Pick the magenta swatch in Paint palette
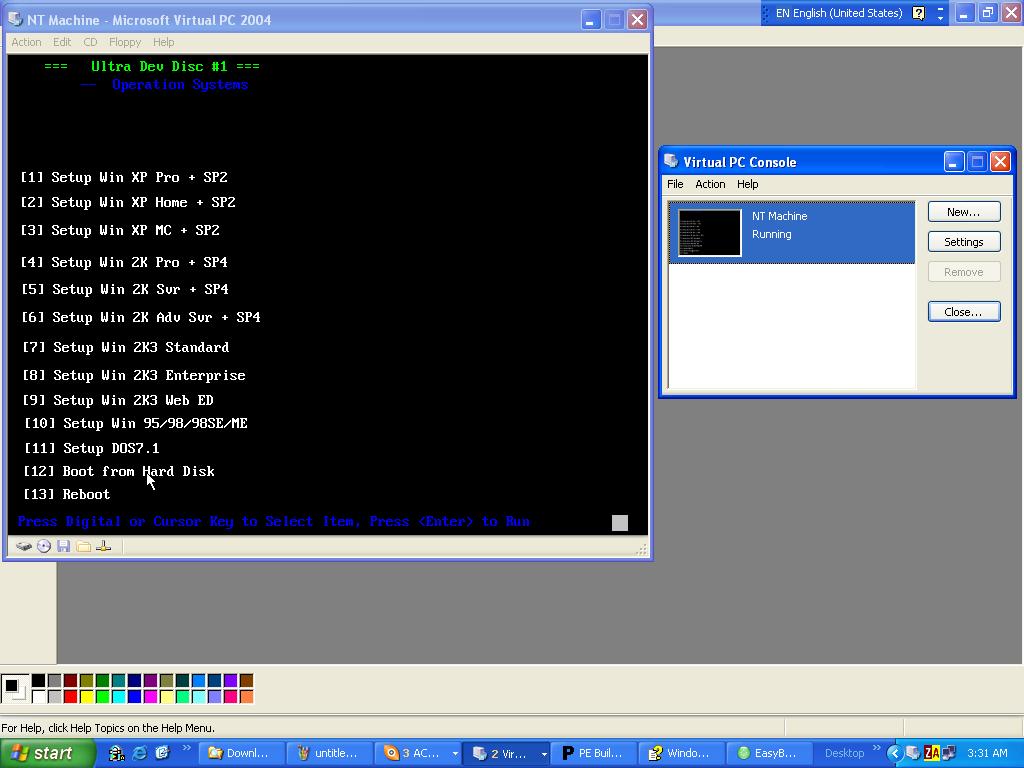The image size is (1024, 768). pyautogui.click(x=150, y=697)
